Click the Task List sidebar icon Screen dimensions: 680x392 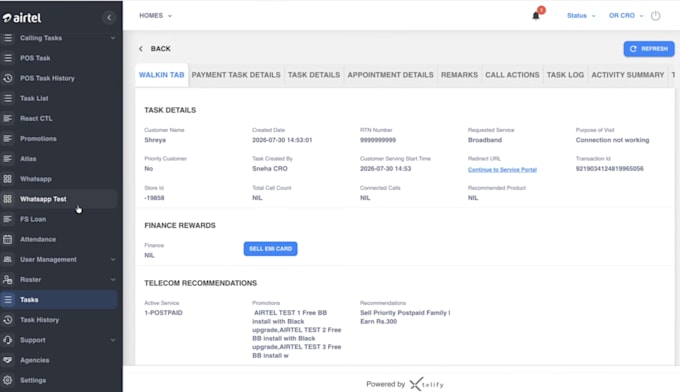[8, 98]
